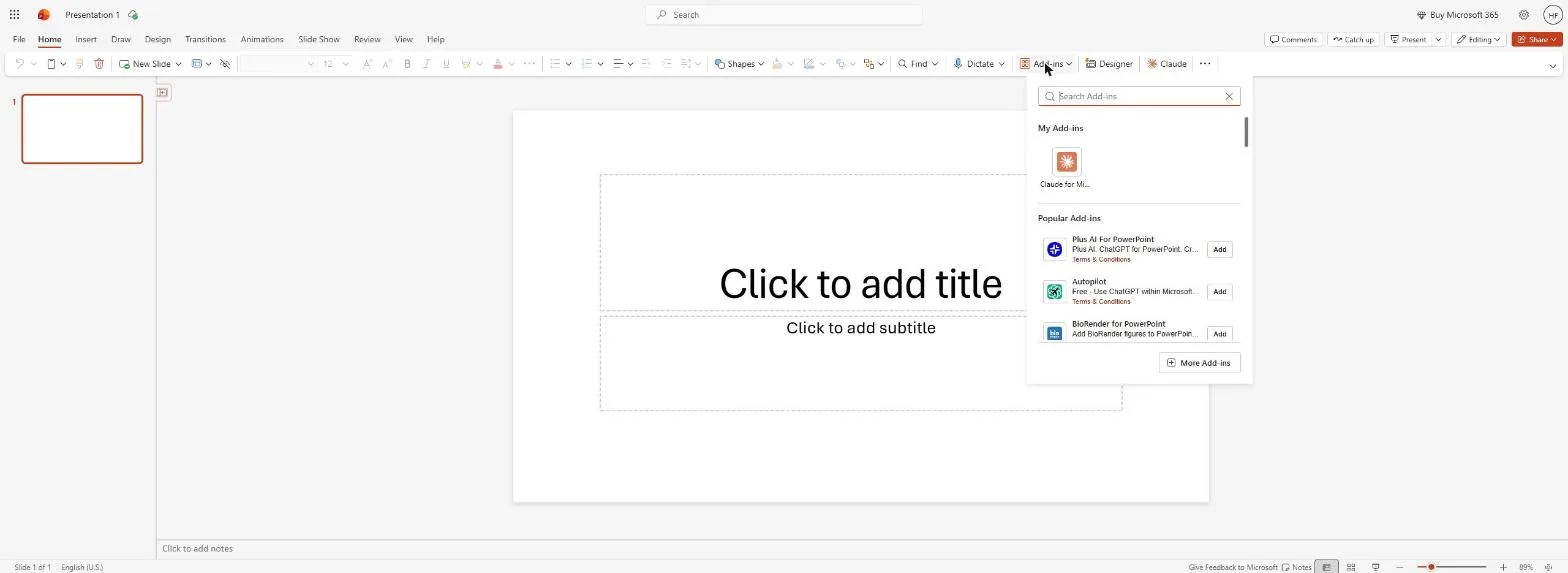Open the Settings gear icon

click(x=1523, y=15)
